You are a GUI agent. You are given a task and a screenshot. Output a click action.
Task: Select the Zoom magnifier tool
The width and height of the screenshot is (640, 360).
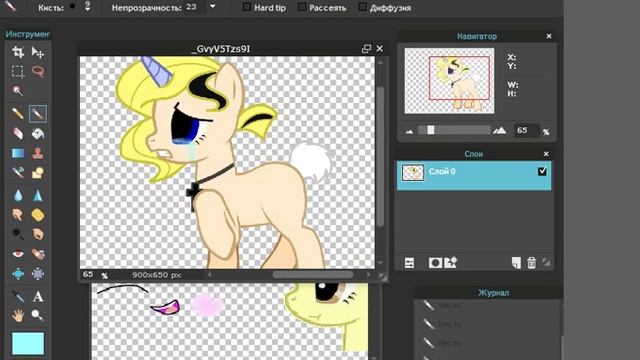click(38, 315)
